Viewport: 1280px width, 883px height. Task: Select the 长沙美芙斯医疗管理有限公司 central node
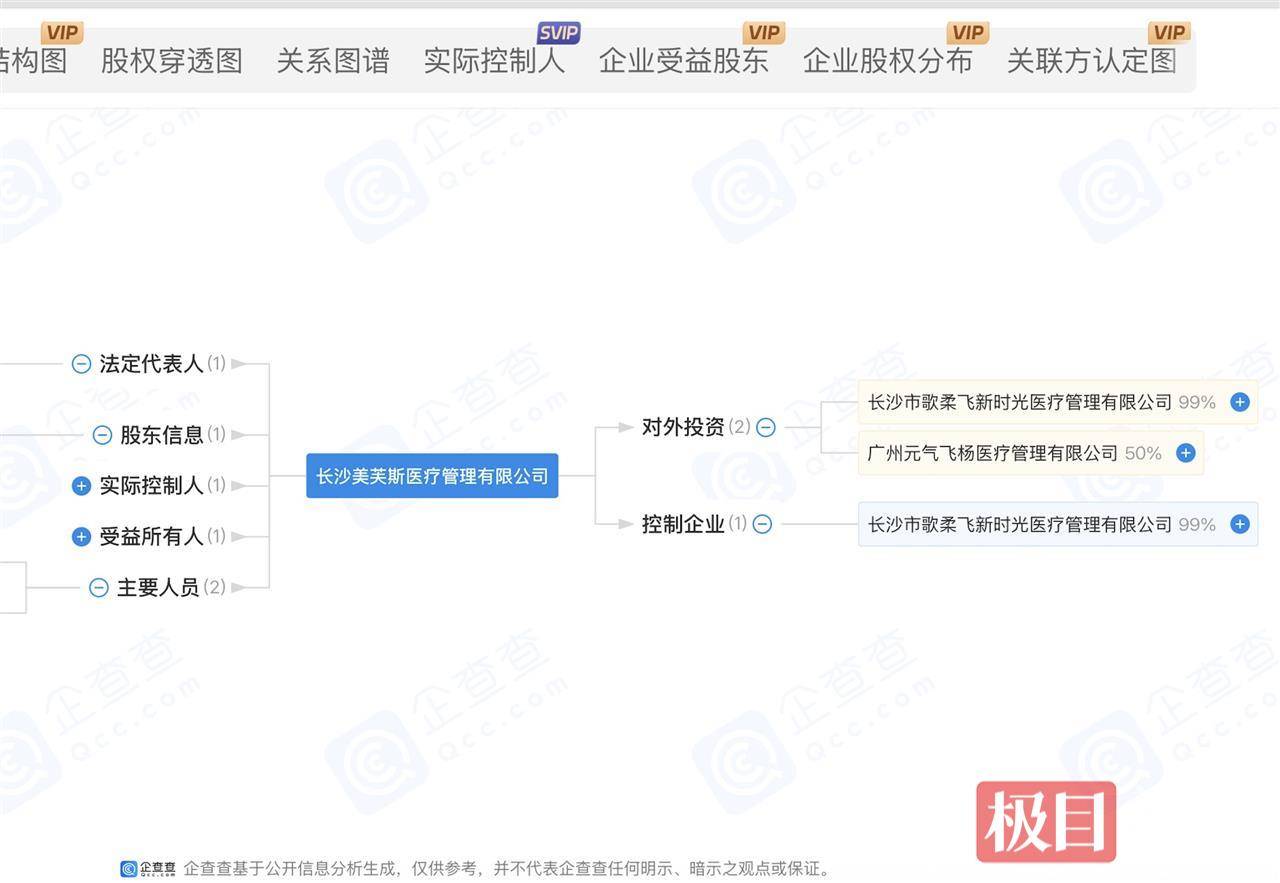[432, 476]
